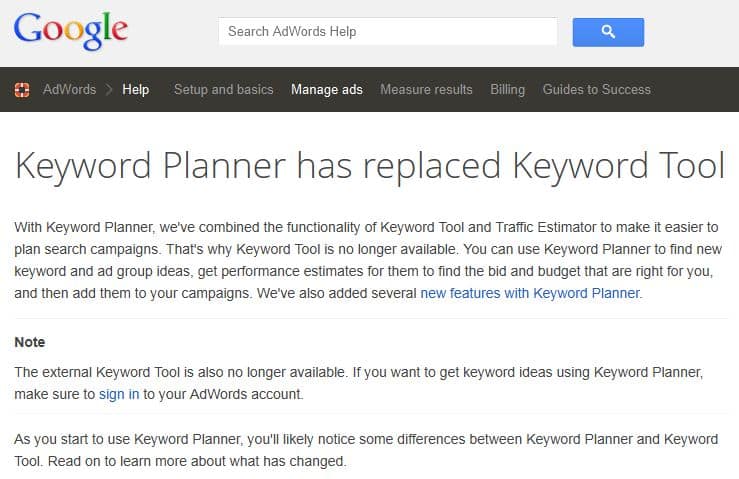Image resolution: width=739 pixels, height=479 pixels.
Task: Go to AdWords in the breadcrumb
Action: click(69, 90)
